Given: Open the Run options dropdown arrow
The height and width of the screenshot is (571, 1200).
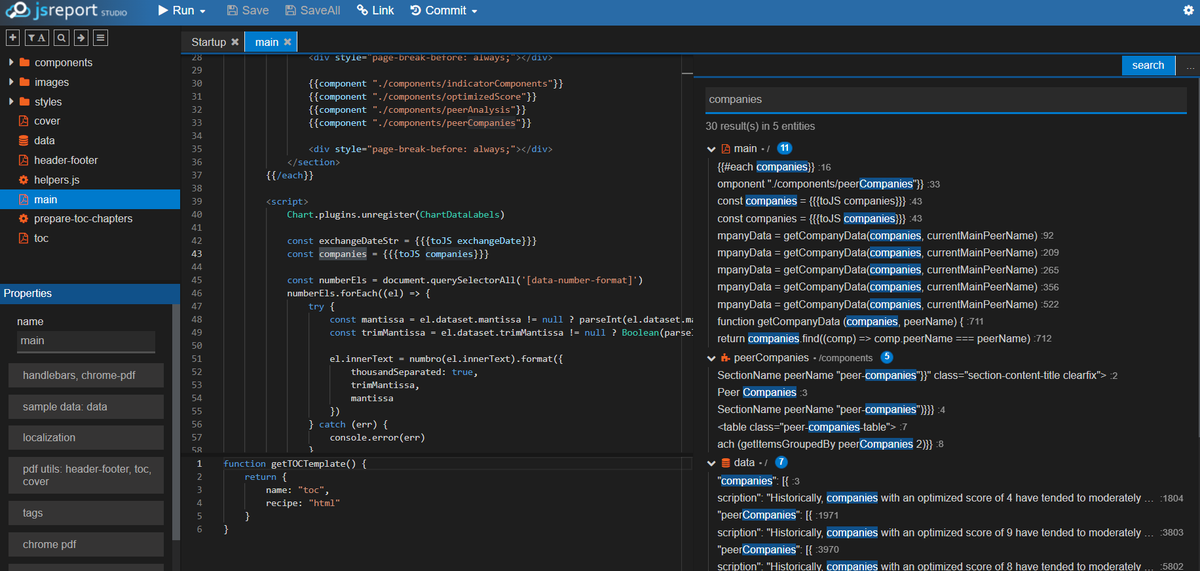Looking at the screenshot, I should 203,11.
